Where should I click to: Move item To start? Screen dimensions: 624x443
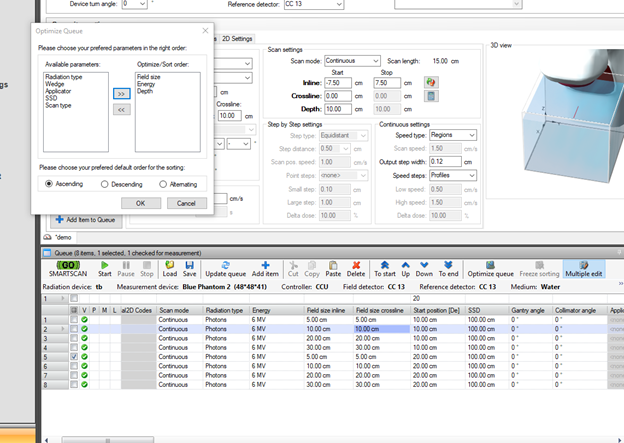point(385,269)
